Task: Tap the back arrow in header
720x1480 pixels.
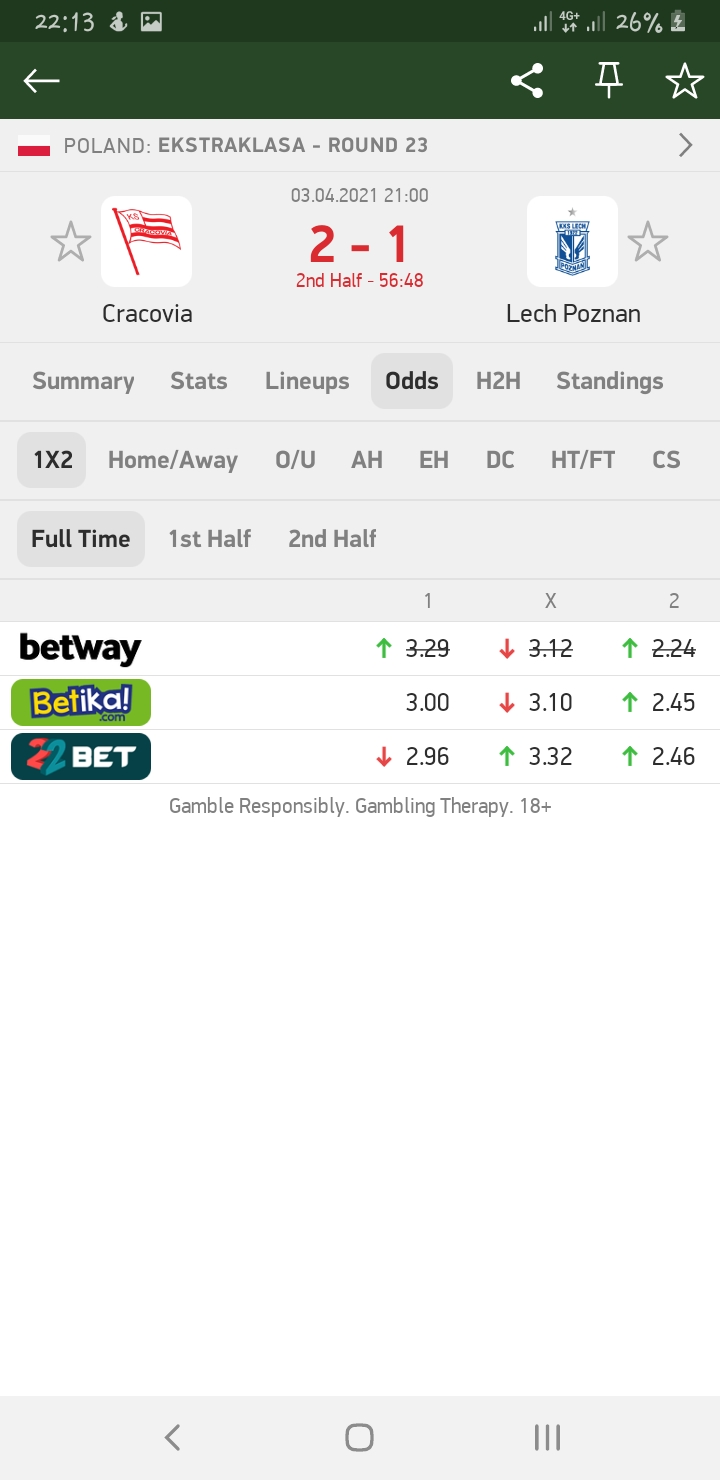Action: (x=42, y=81)
